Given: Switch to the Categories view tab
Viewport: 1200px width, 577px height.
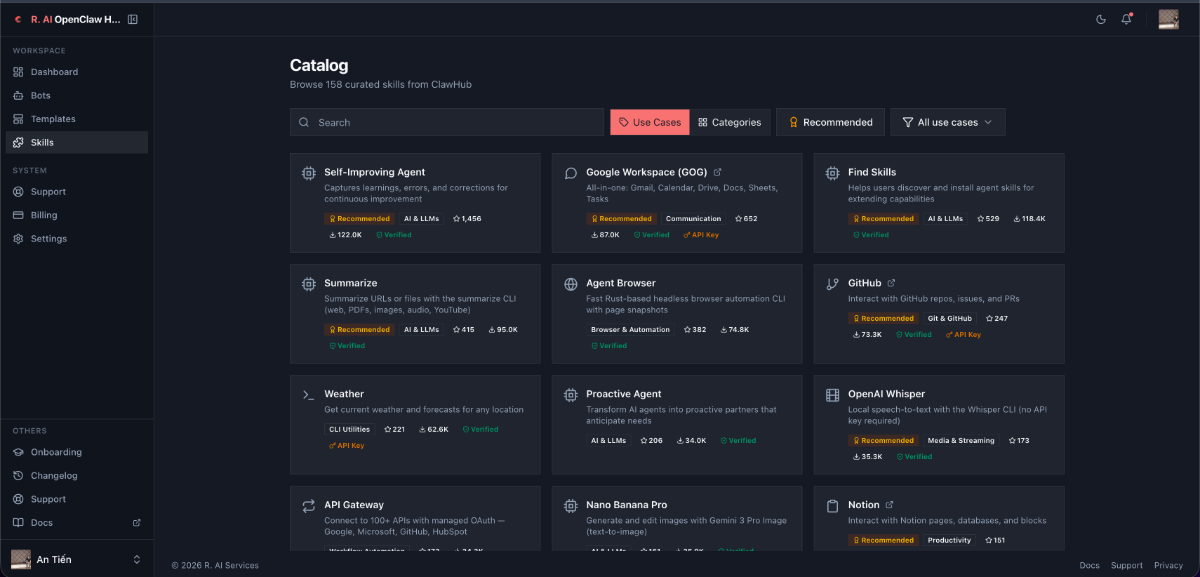Looking at the screenshot, I should (x=729, y=122).
